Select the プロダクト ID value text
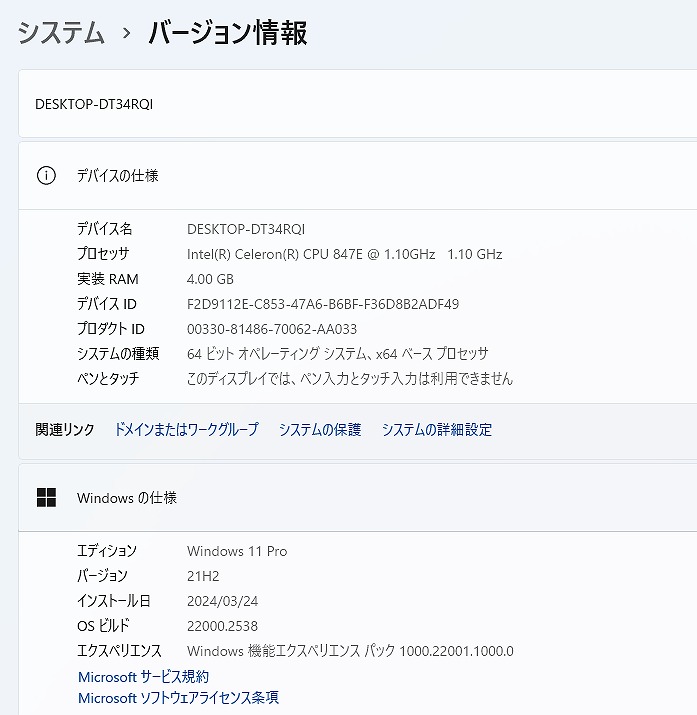 (x=272, y=329)
